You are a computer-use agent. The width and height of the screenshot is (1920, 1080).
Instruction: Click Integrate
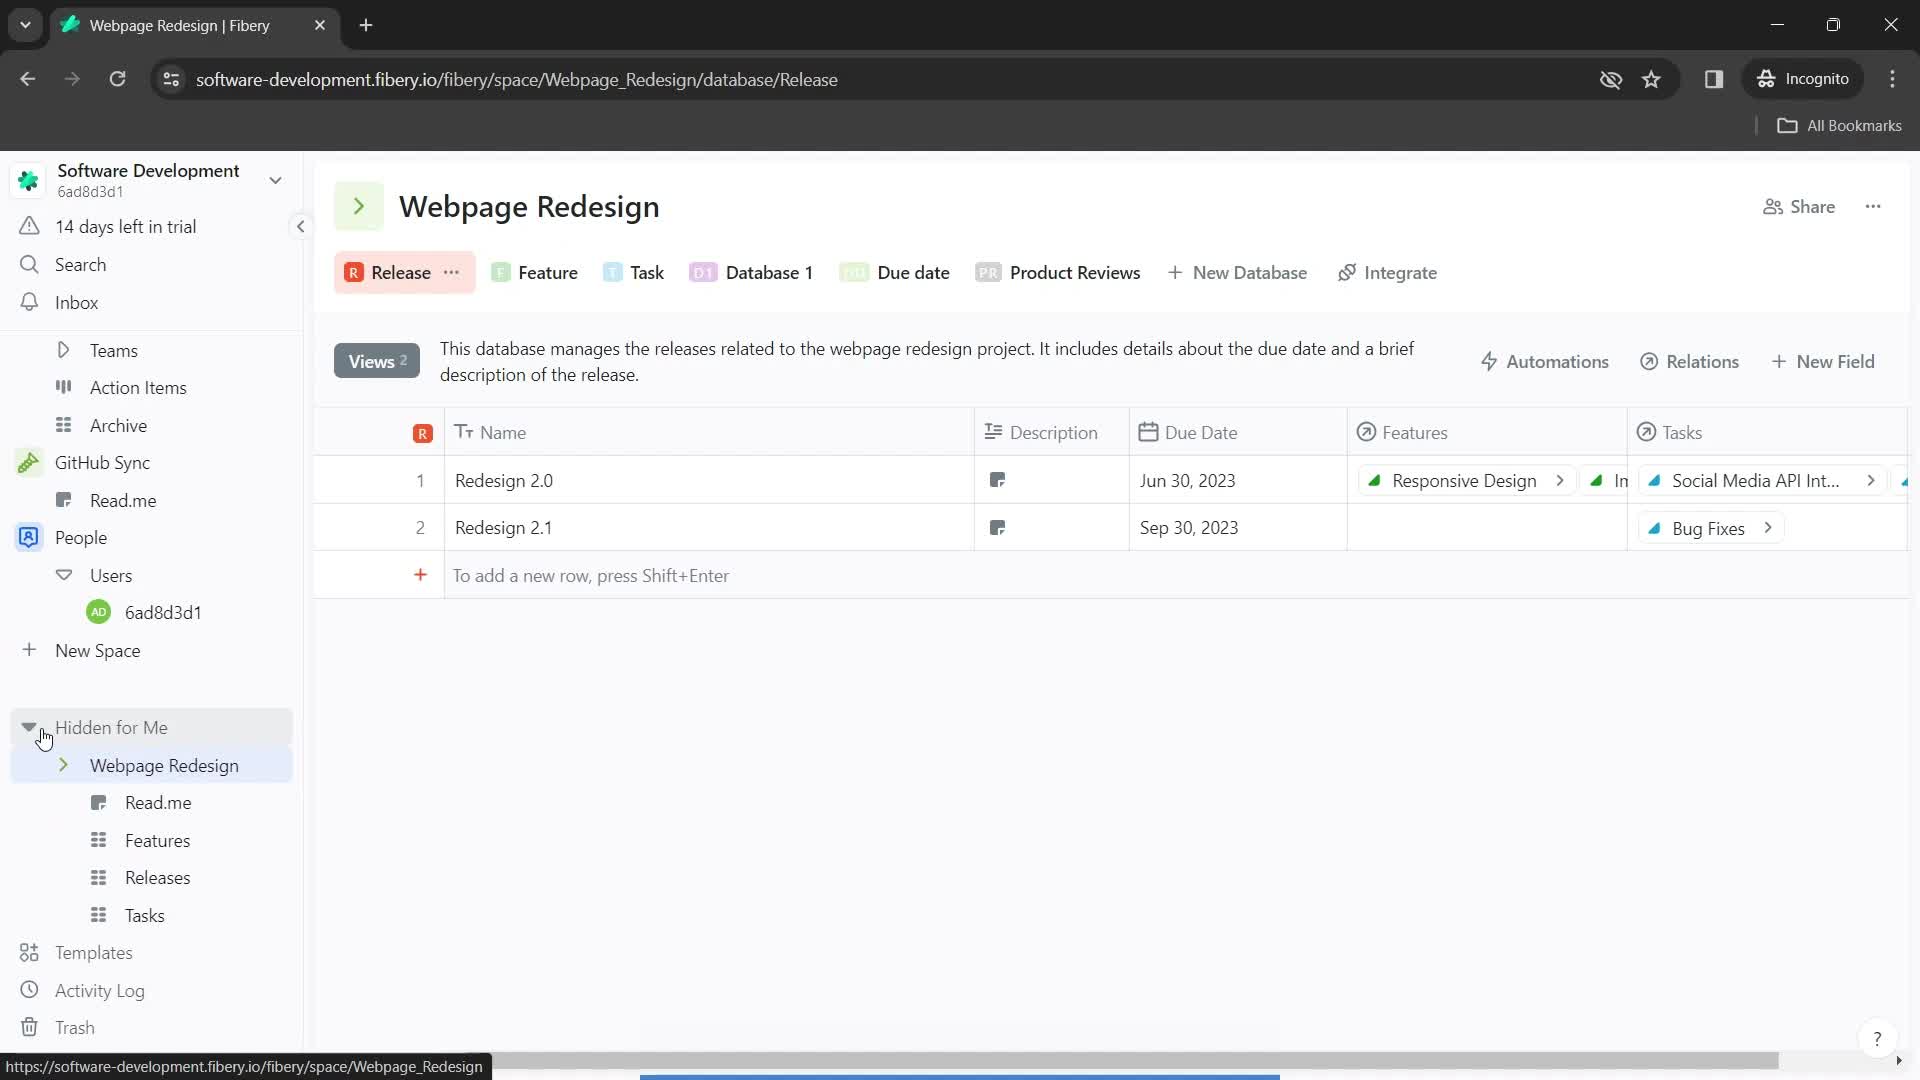pyautogui.click(x=1387, y=273)
